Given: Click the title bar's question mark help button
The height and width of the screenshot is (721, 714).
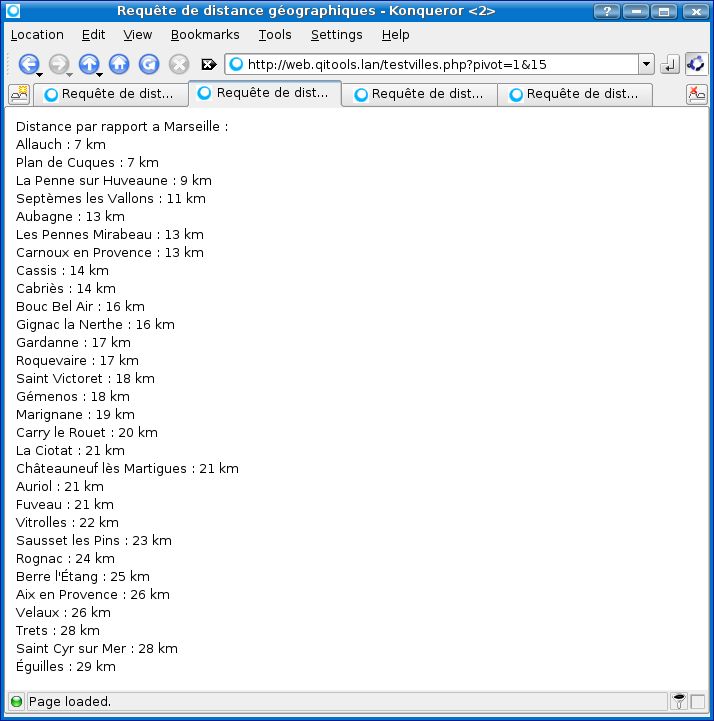Looking at the screenshot, I should pyautogui.click(x=606, y=11).
